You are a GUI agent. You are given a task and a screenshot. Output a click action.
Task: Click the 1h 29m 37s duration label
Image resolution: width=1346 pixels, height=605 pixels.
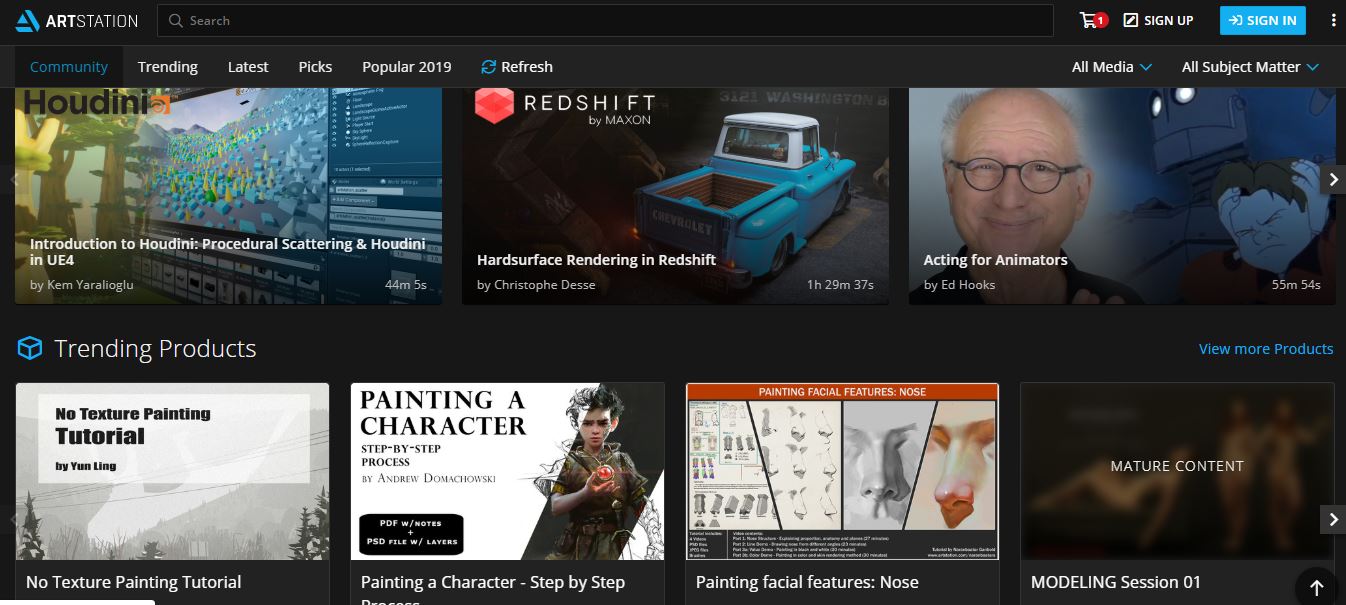click(x=840, y=285)
